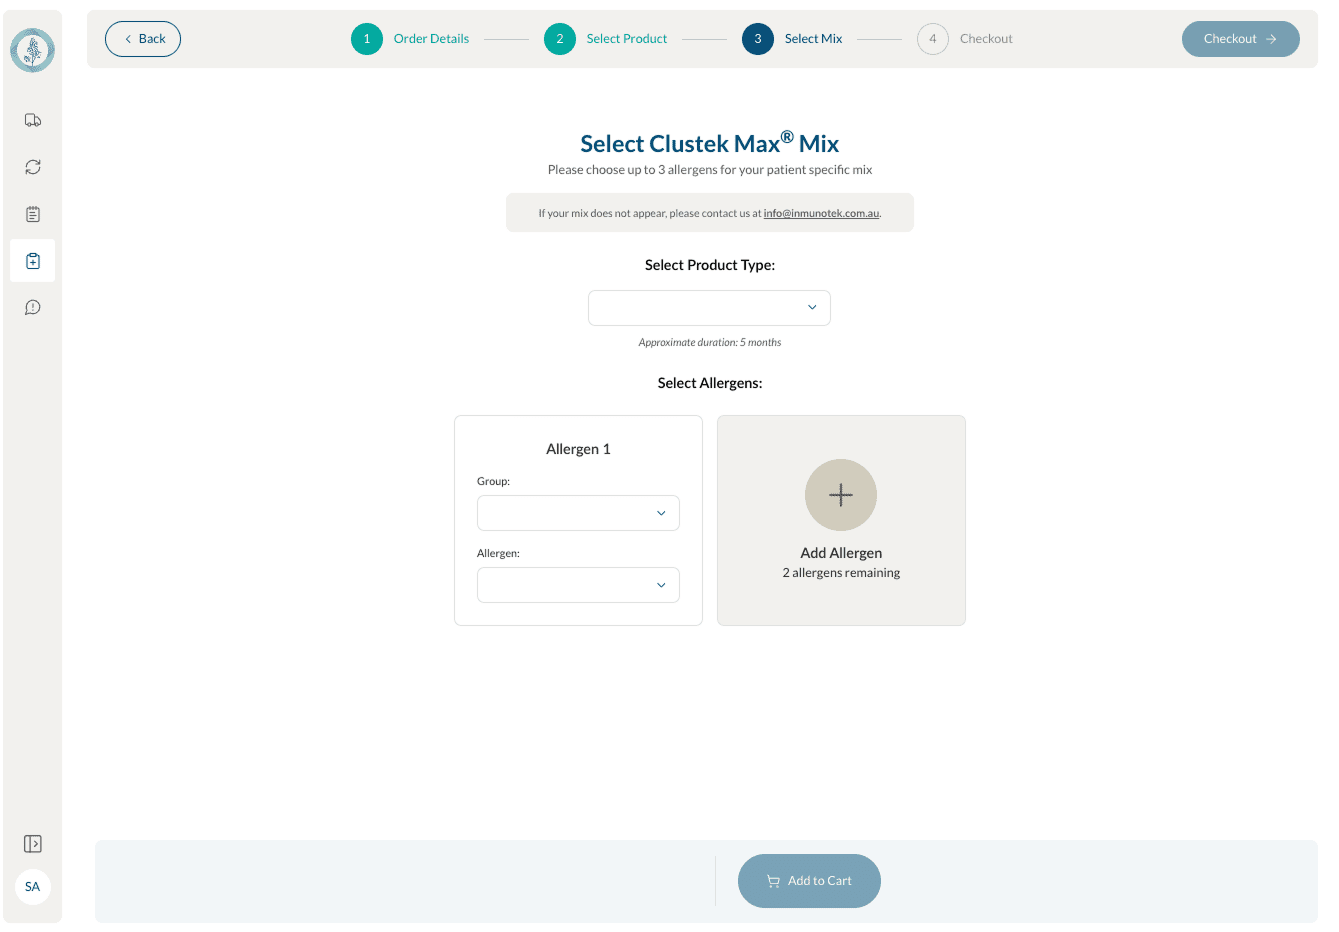Click the Checkout button at top right

tap(1241, 39)
